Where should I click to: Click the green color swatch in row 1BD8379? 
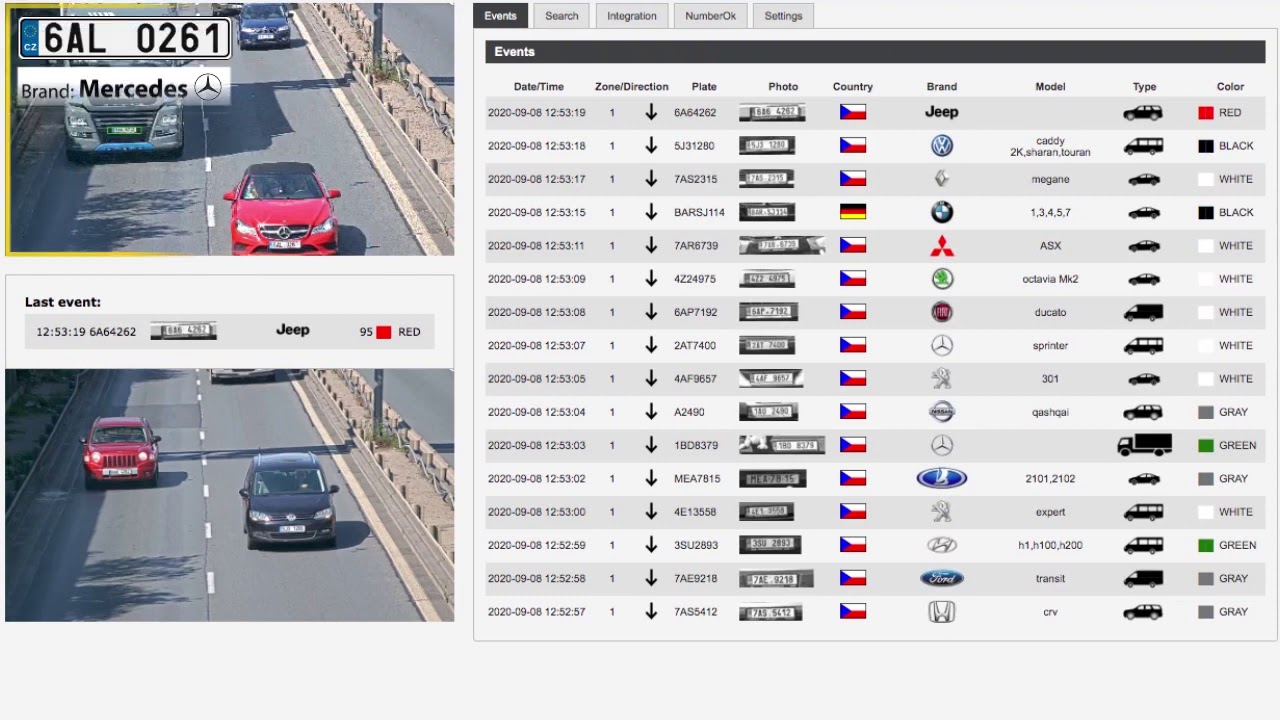1206,445
